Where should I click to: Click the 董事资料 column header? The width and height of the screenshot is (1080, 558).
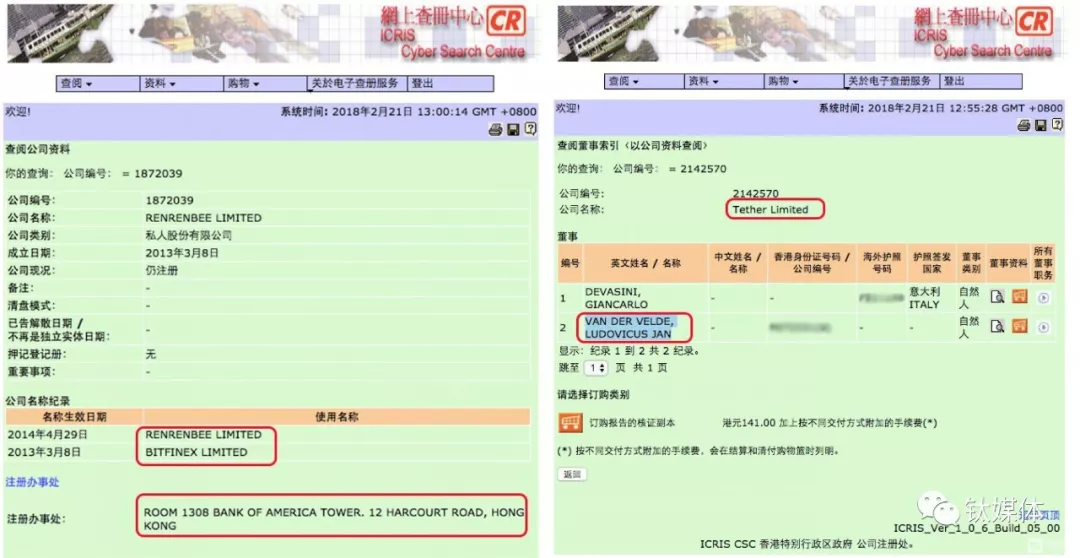pos(1008,263)
